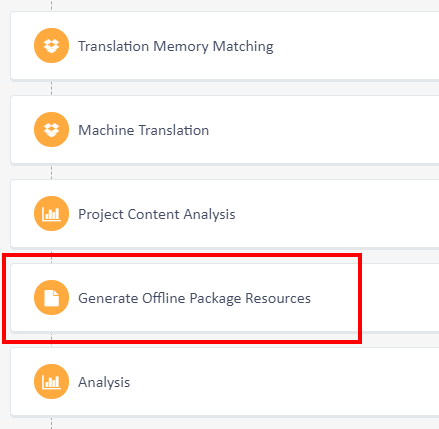Select the Analysis text label
Viewport: 439px width, 429px height.
point(104,382)
